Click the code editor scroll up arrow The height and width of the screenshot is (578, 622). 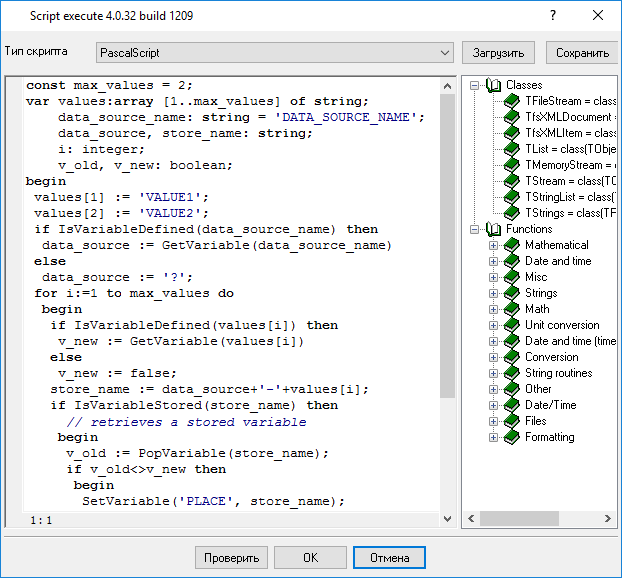[447, 86]
